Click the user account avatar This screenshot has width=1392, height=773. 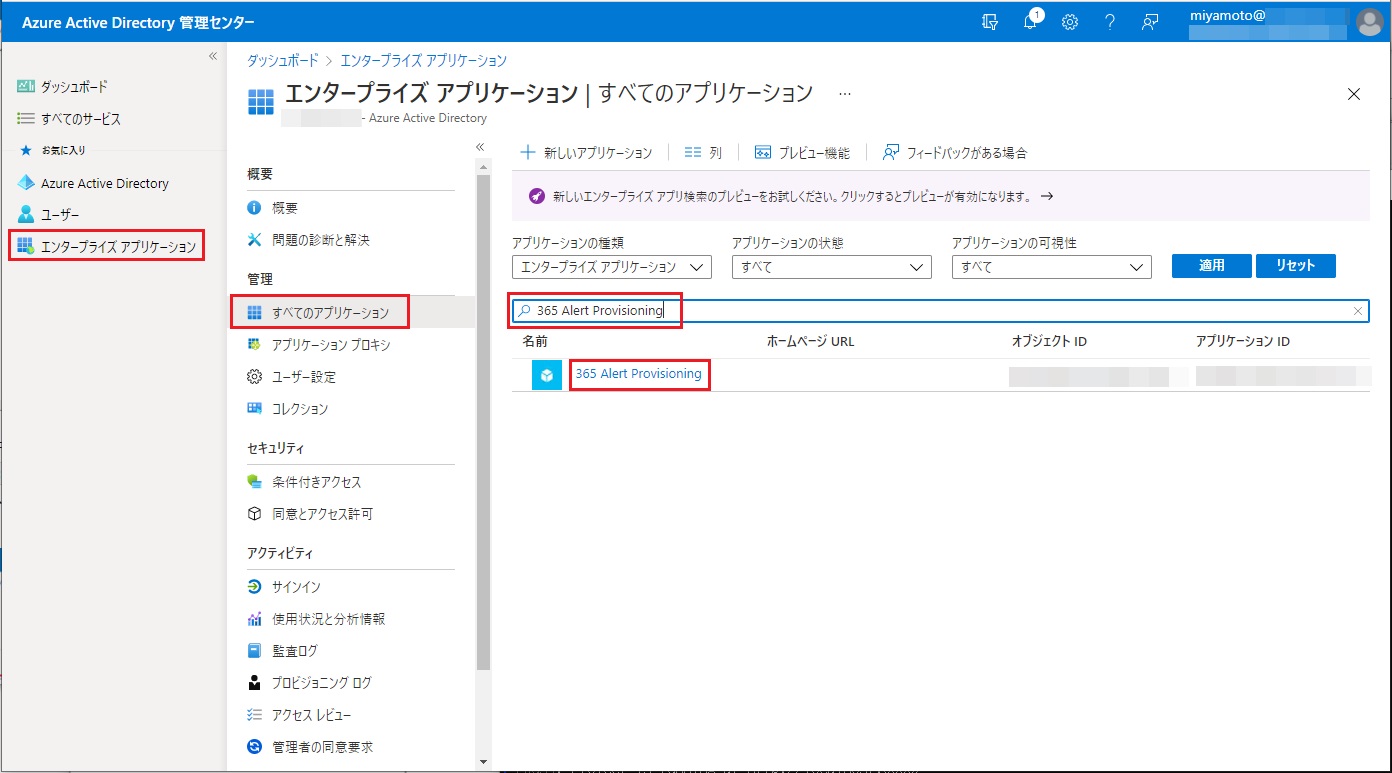click(1369, 22)
